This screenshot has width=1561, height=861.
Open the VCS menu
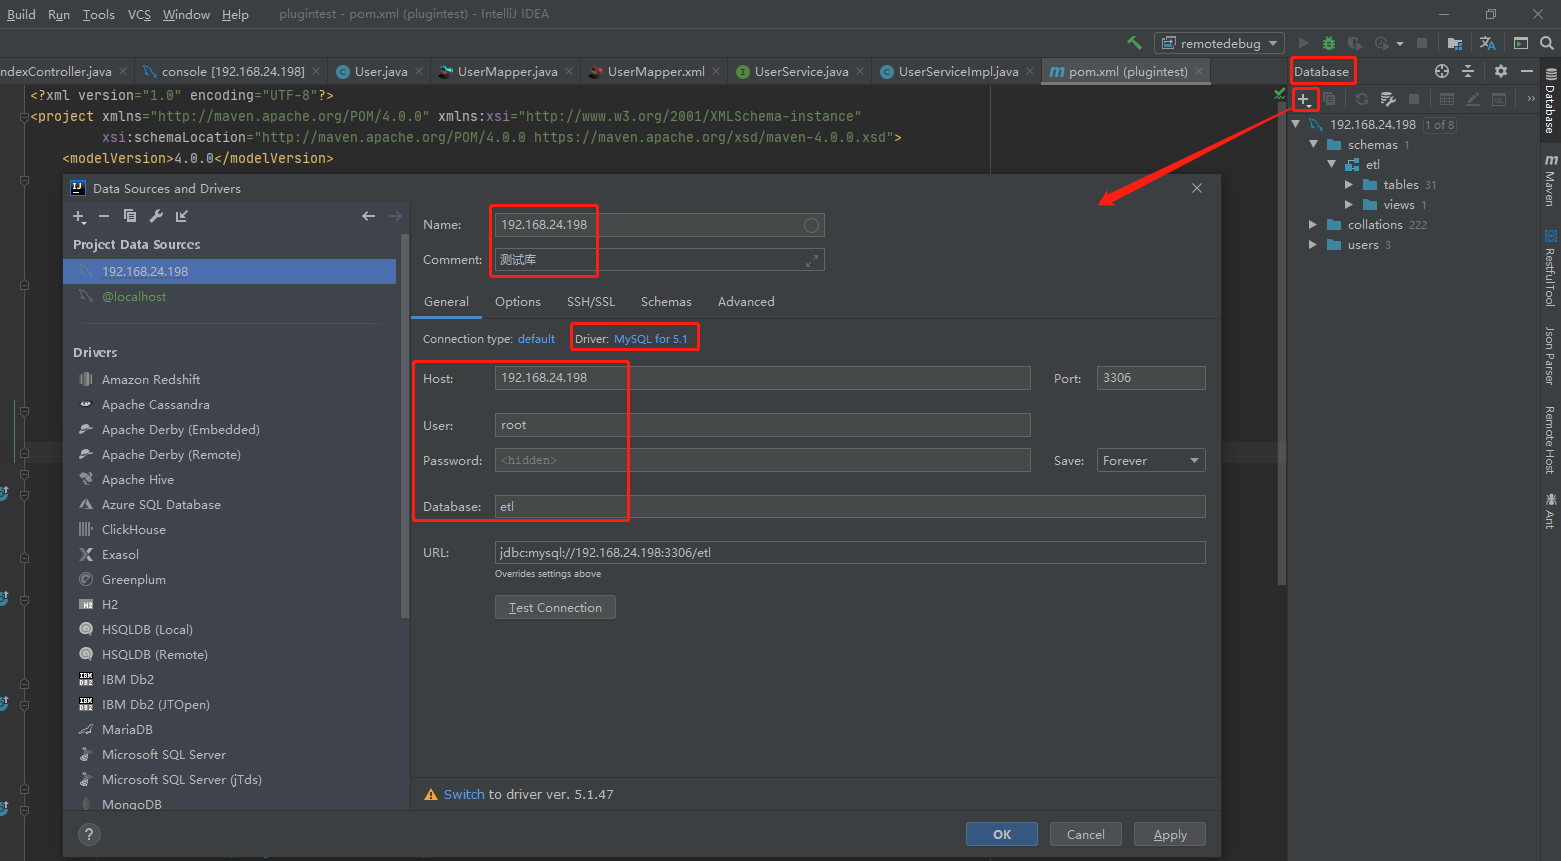click(139, 14)
